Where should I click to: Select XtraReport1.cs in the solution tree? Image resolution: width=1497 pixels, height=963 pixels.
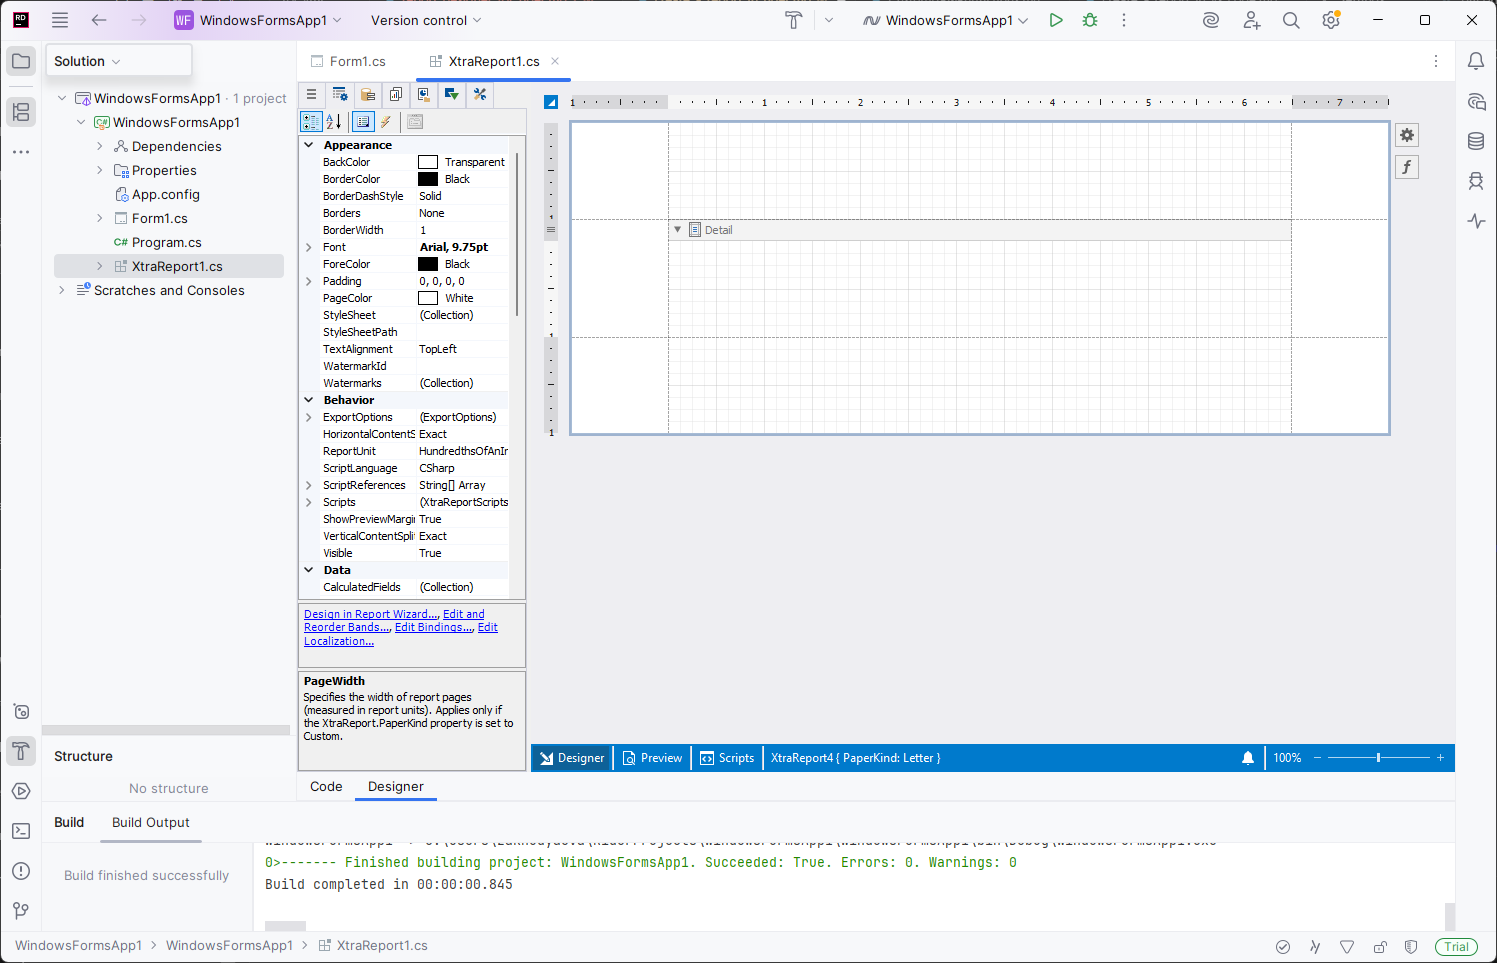click(x=177, y=265)
